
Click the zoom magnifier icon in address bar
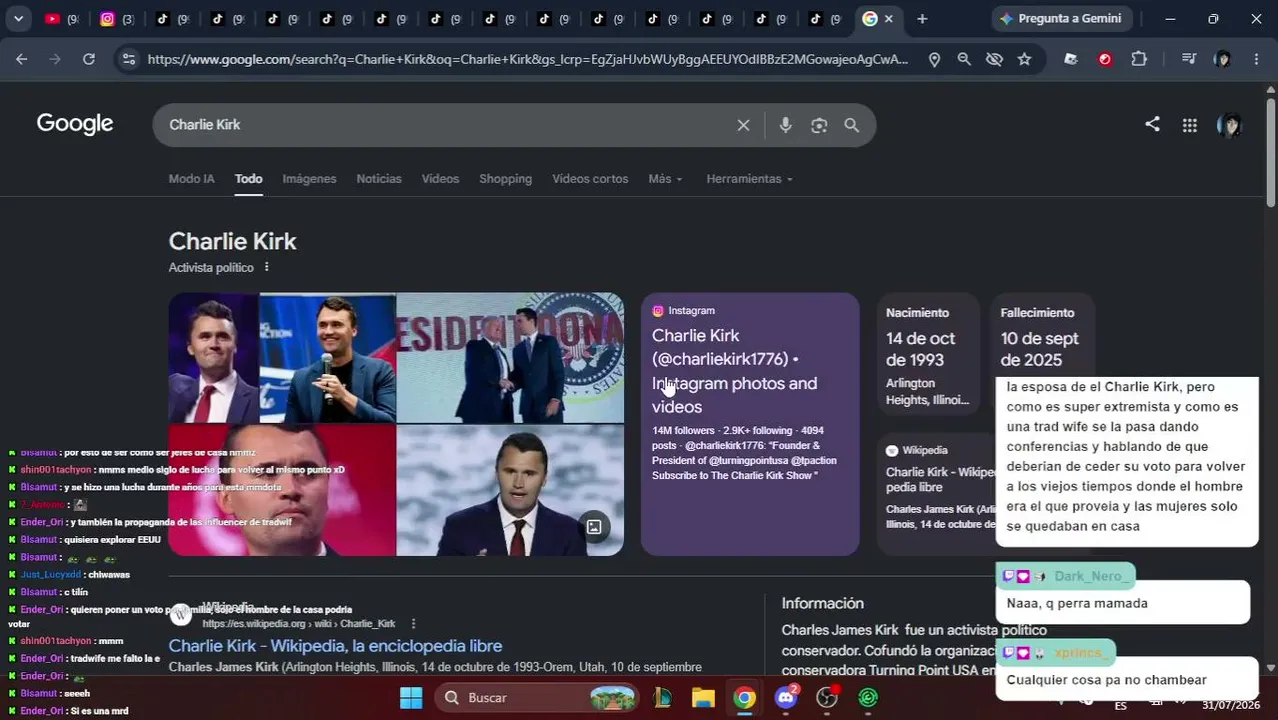[x=964, y=59]
